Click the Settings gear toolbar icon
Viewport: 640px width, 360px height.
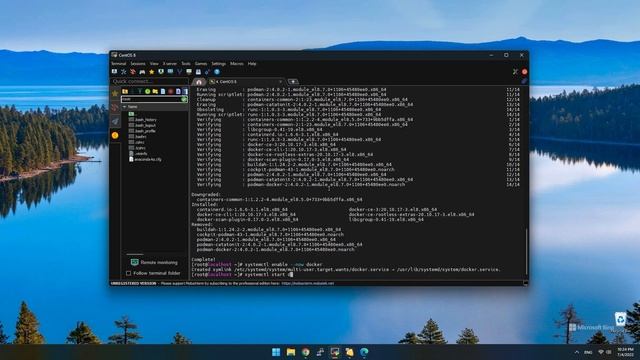(x=208, y=72)
